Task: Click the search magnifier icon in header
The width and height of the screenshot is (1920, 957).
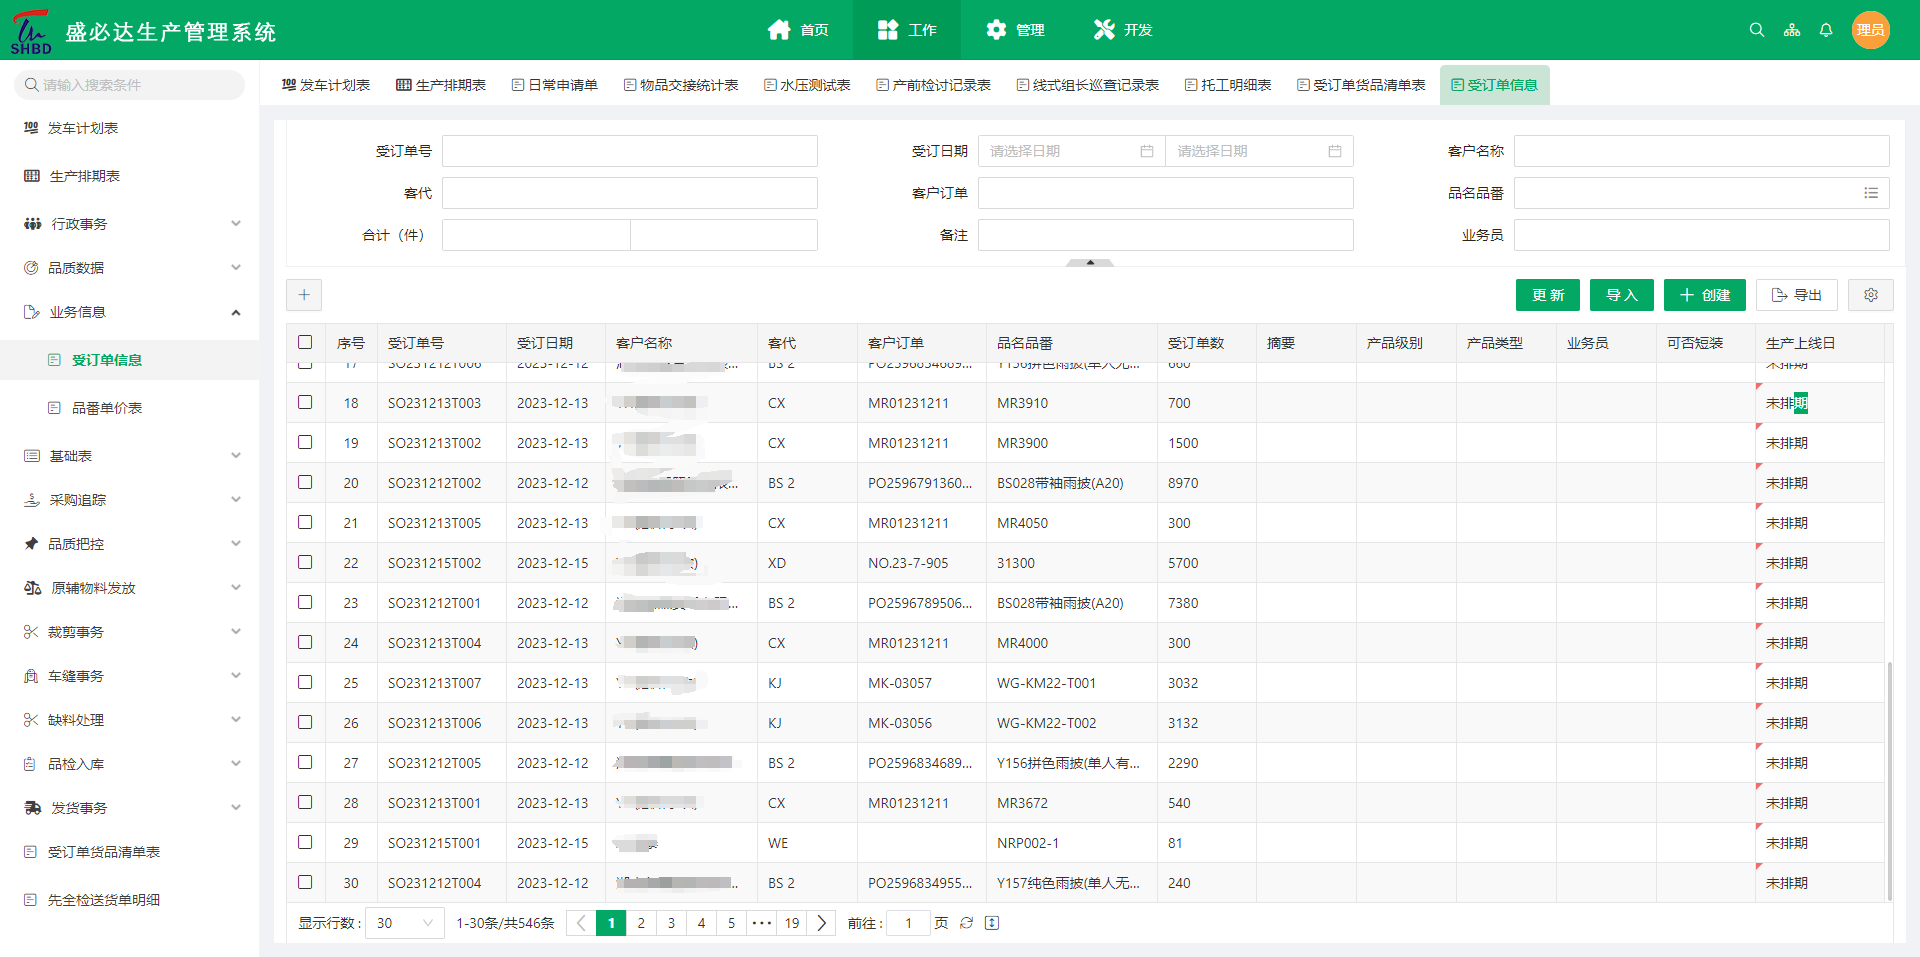Action: point(1756,30)
